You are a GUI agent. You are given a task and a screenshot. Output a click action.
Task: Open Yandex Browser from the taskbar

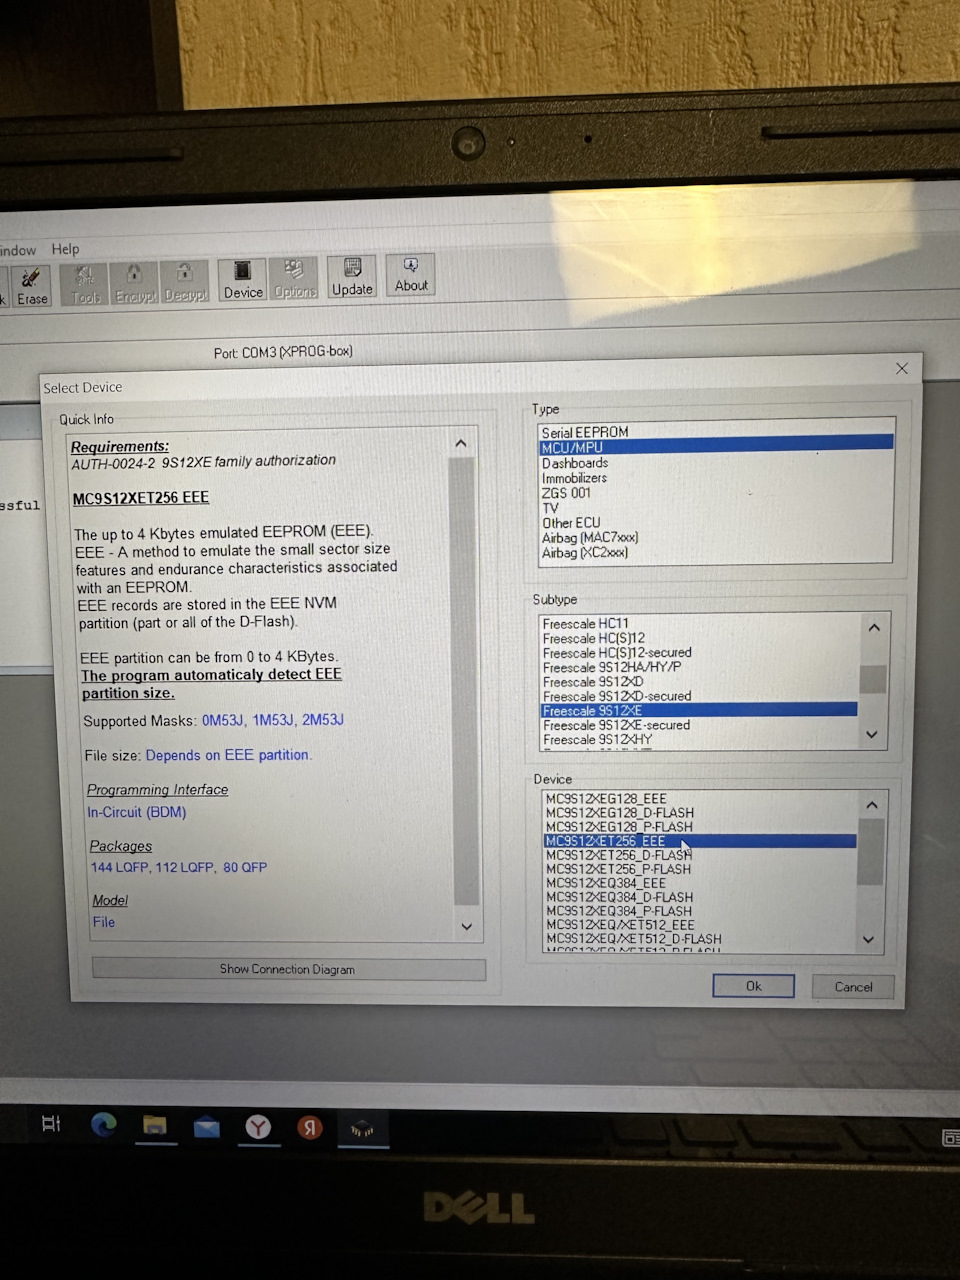coord(259,1128)
